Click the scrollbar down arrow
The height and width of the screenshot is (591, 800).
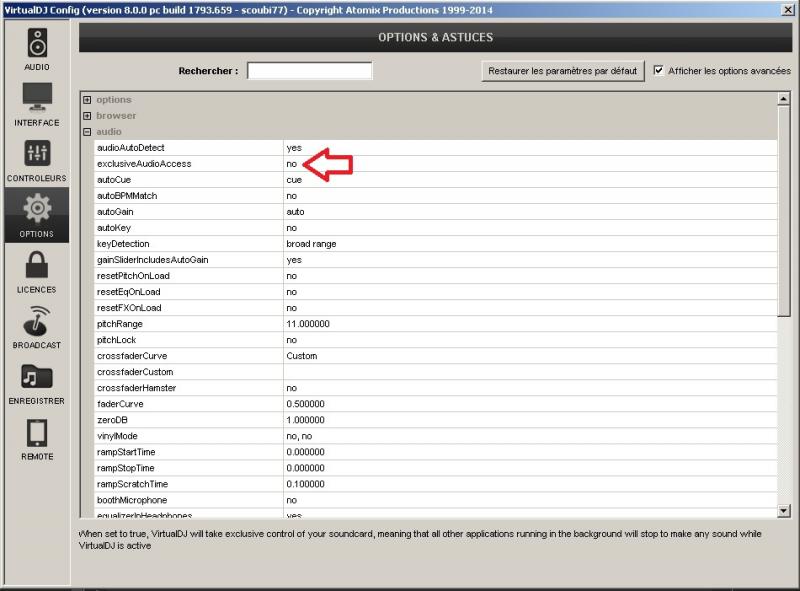(784, 510)
